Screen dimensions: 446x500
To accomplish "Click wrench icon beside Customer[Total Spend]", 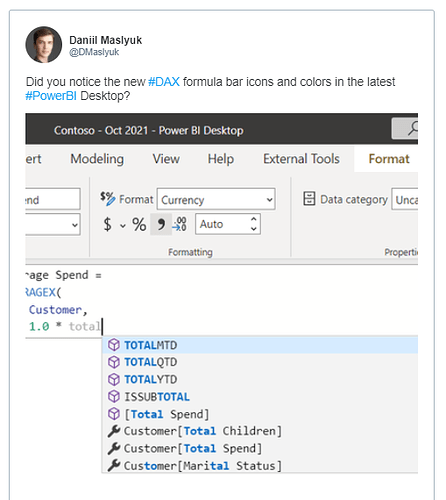I will [x=114, y=448].
